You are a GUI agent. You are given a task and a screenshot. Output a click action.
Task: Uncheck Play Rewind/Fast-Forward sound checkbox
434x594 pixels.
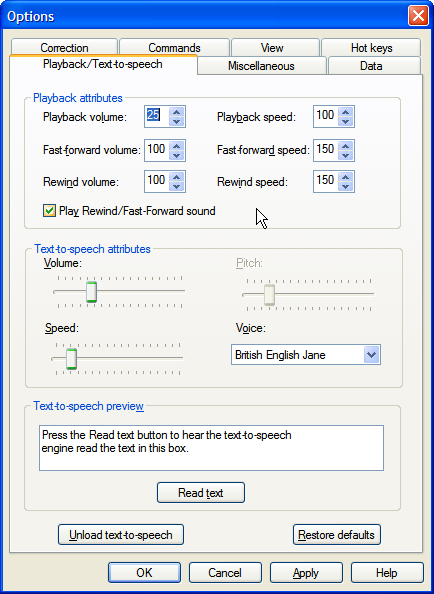coord(49,211)
